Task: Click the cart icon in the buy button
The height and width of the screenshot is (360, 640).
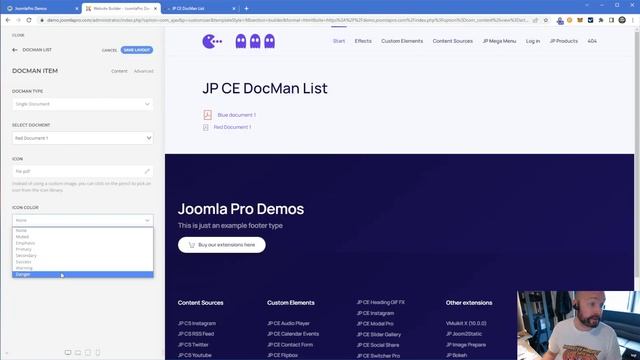Action: [191, 245]
